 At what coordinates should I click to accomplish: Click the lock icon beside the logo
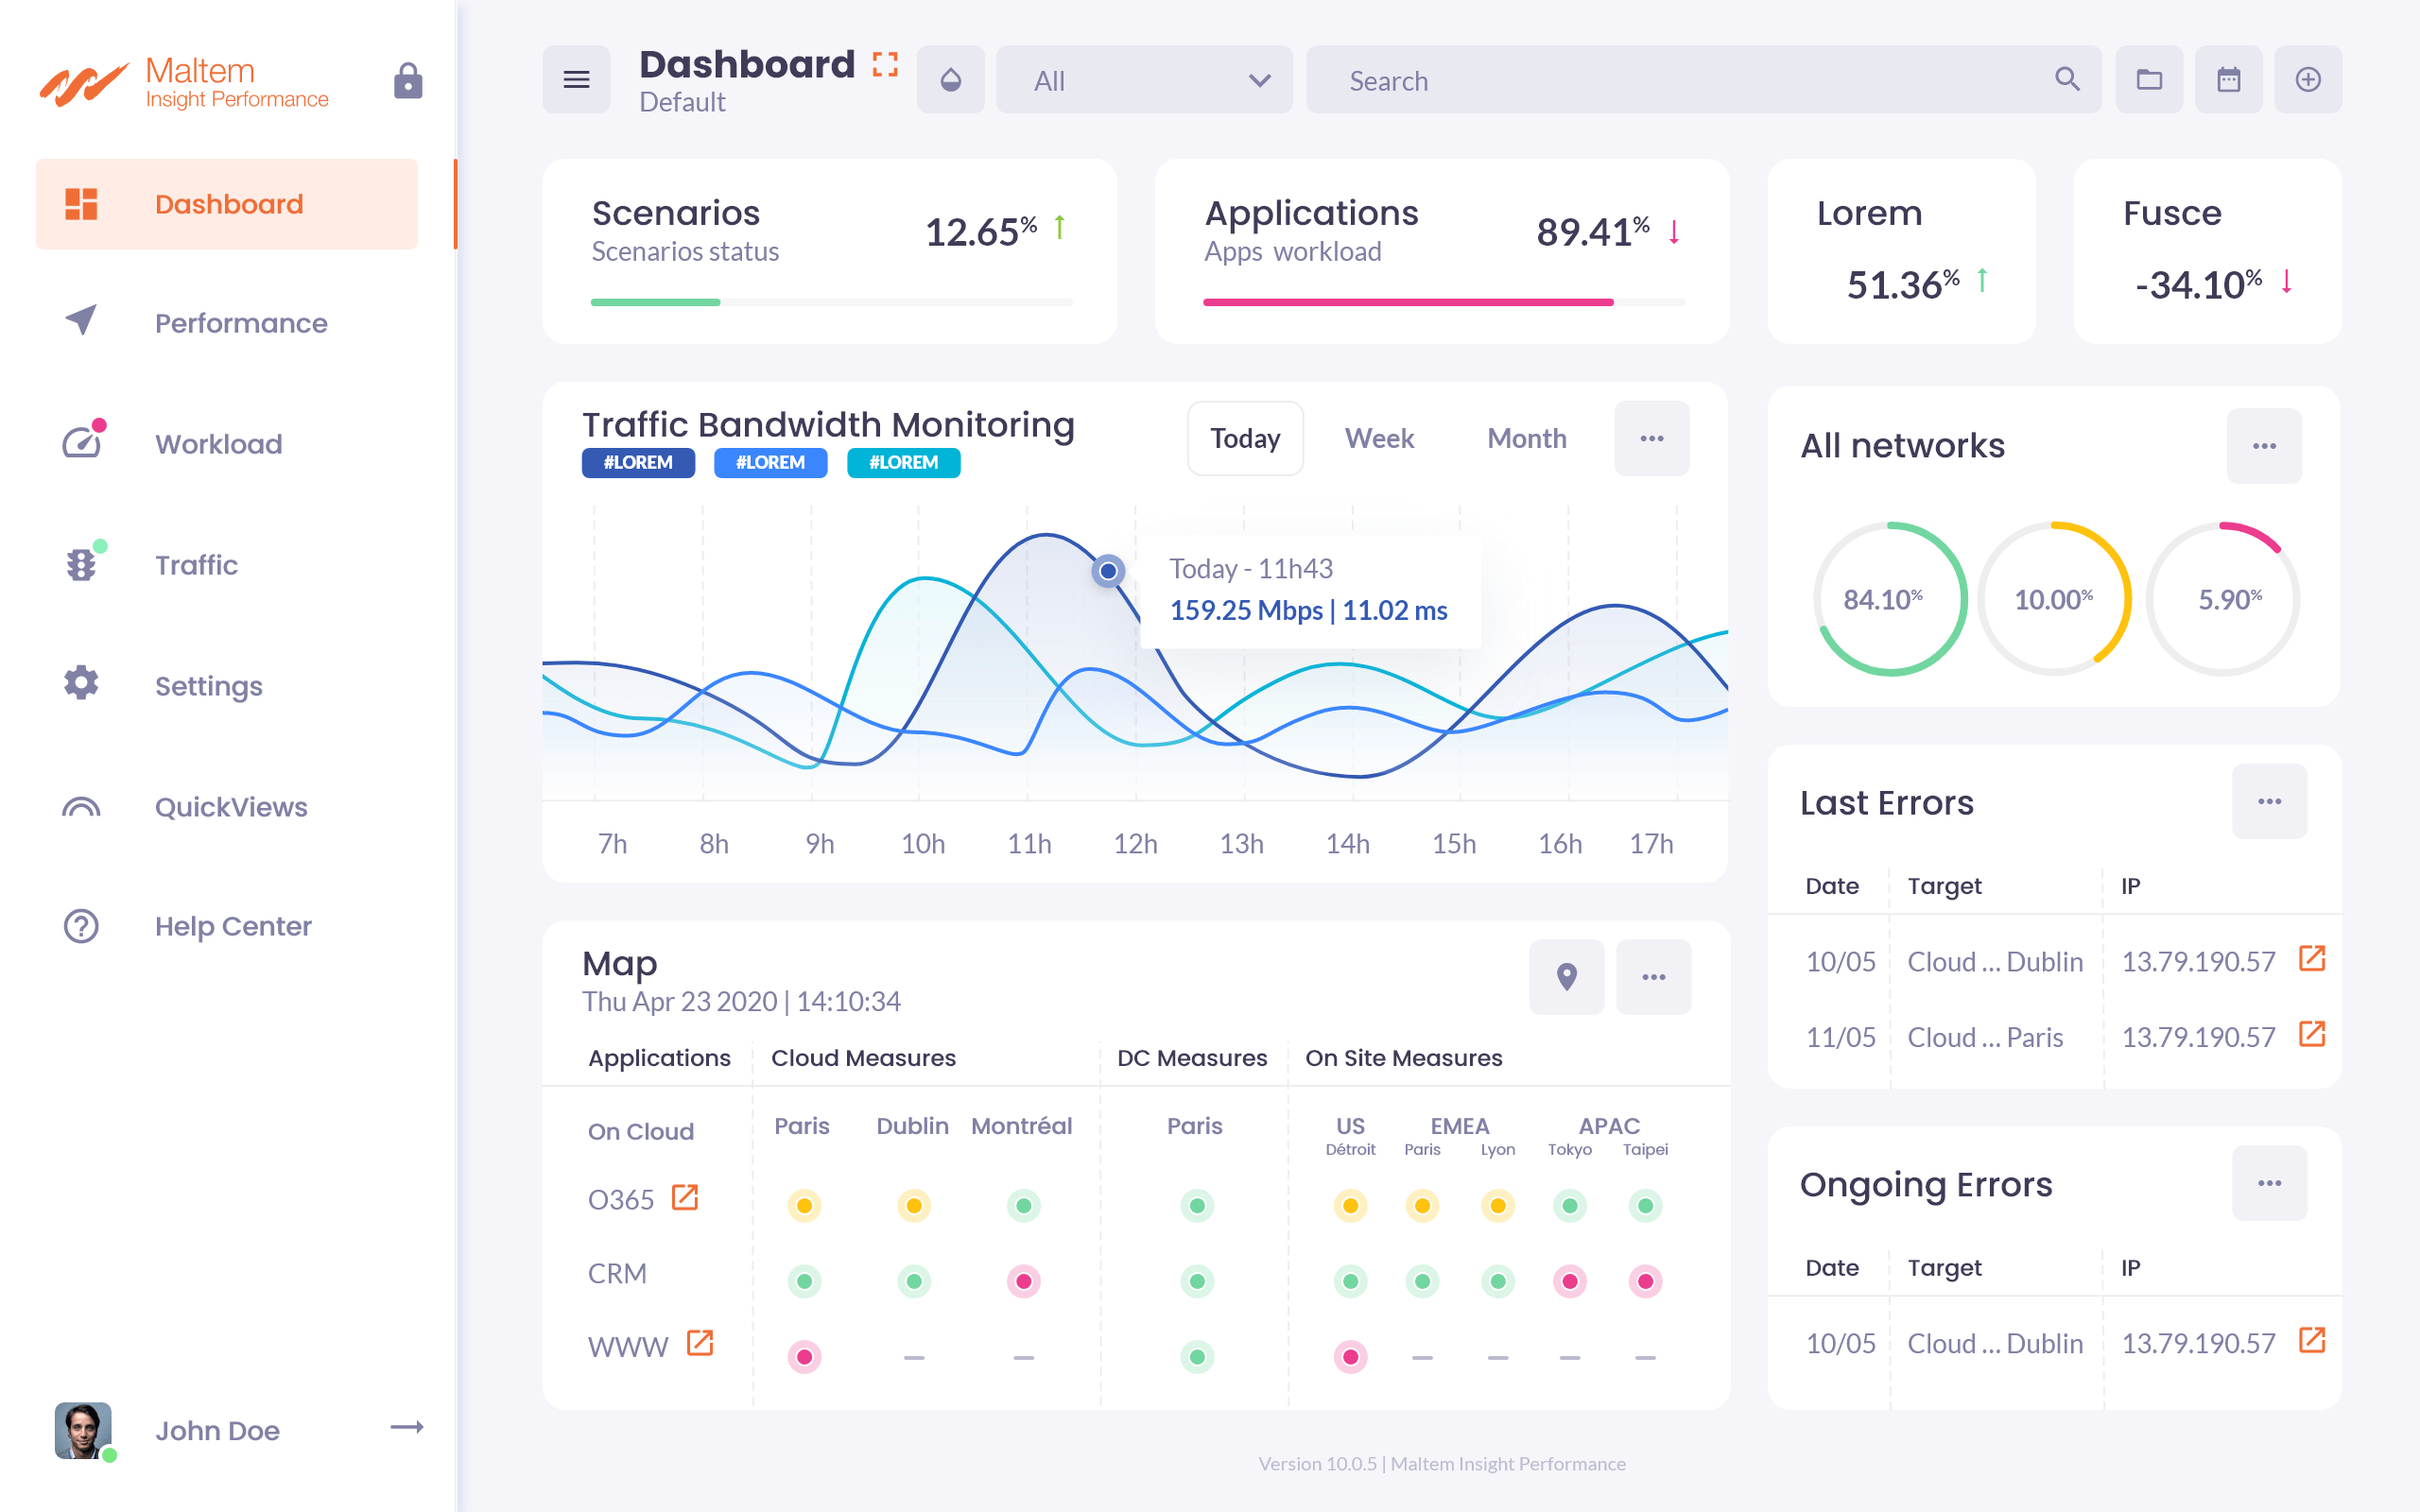point(407,80)
